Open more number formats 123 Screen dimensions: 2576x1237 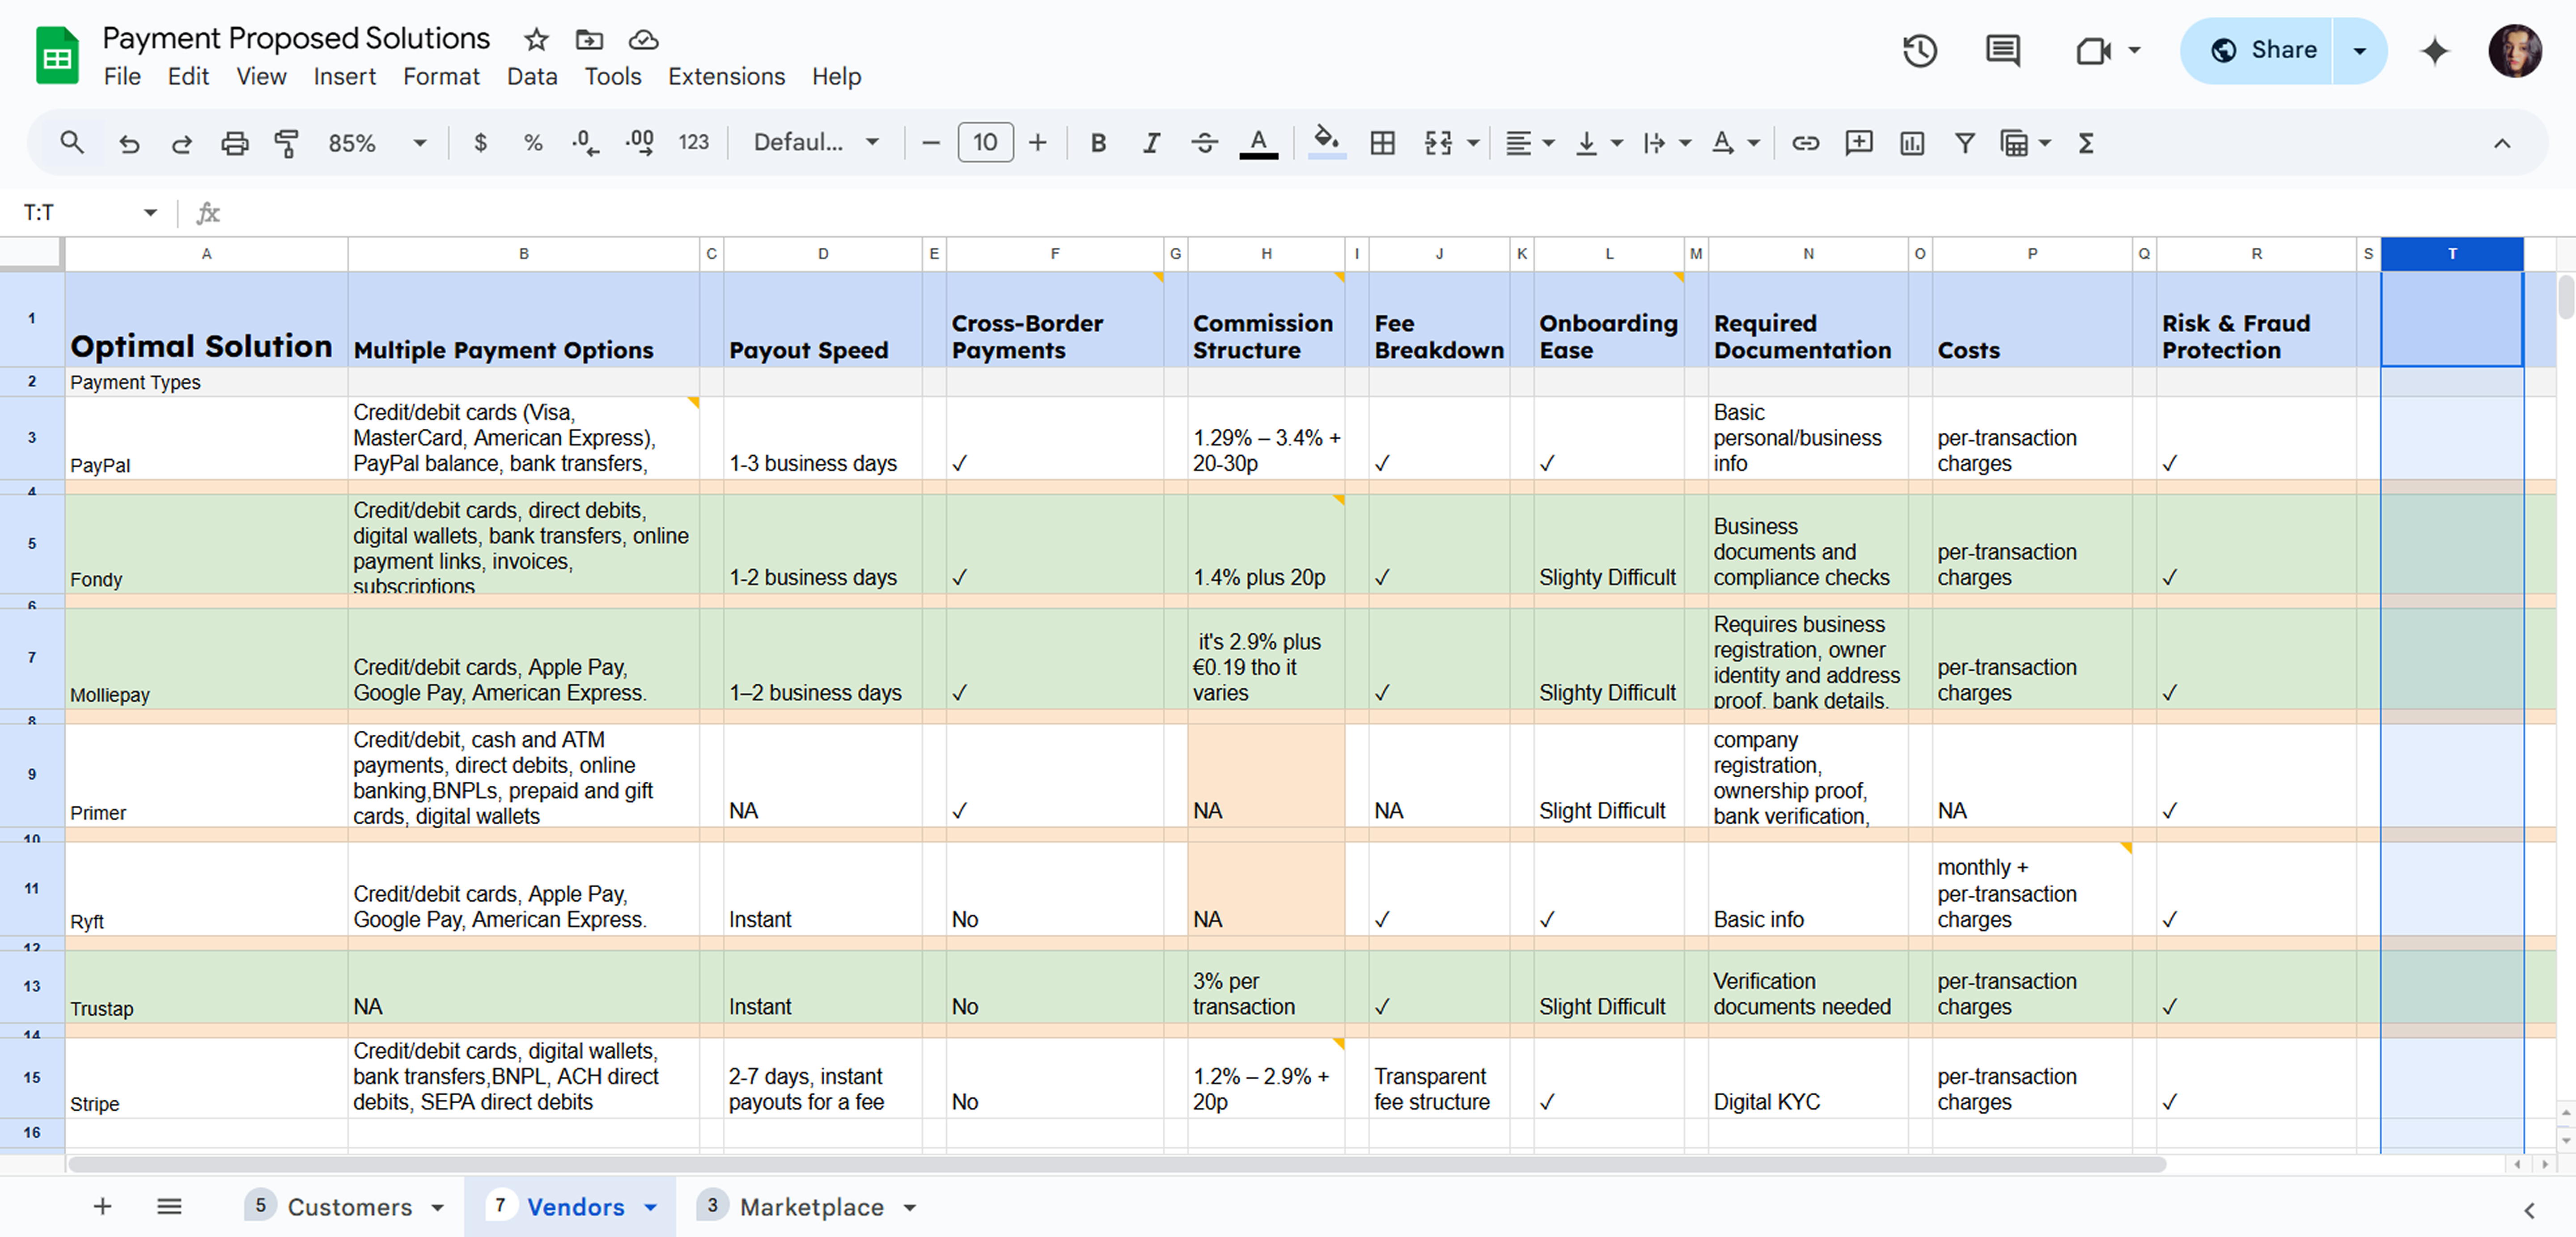[693, 143]
